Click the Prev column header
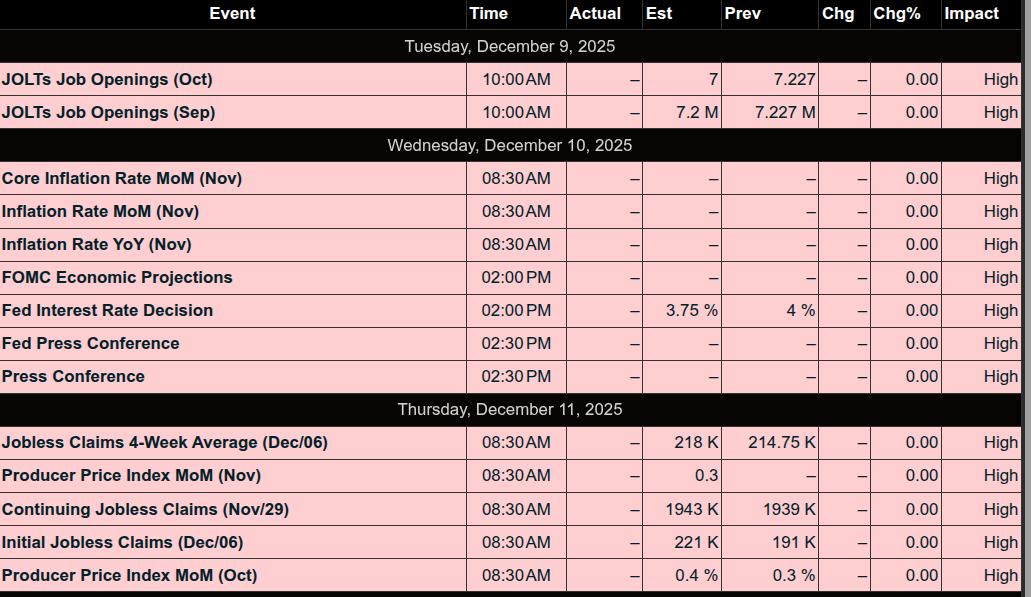The image size is (1031, 597). pyautogui.click(x=742, y=14)
